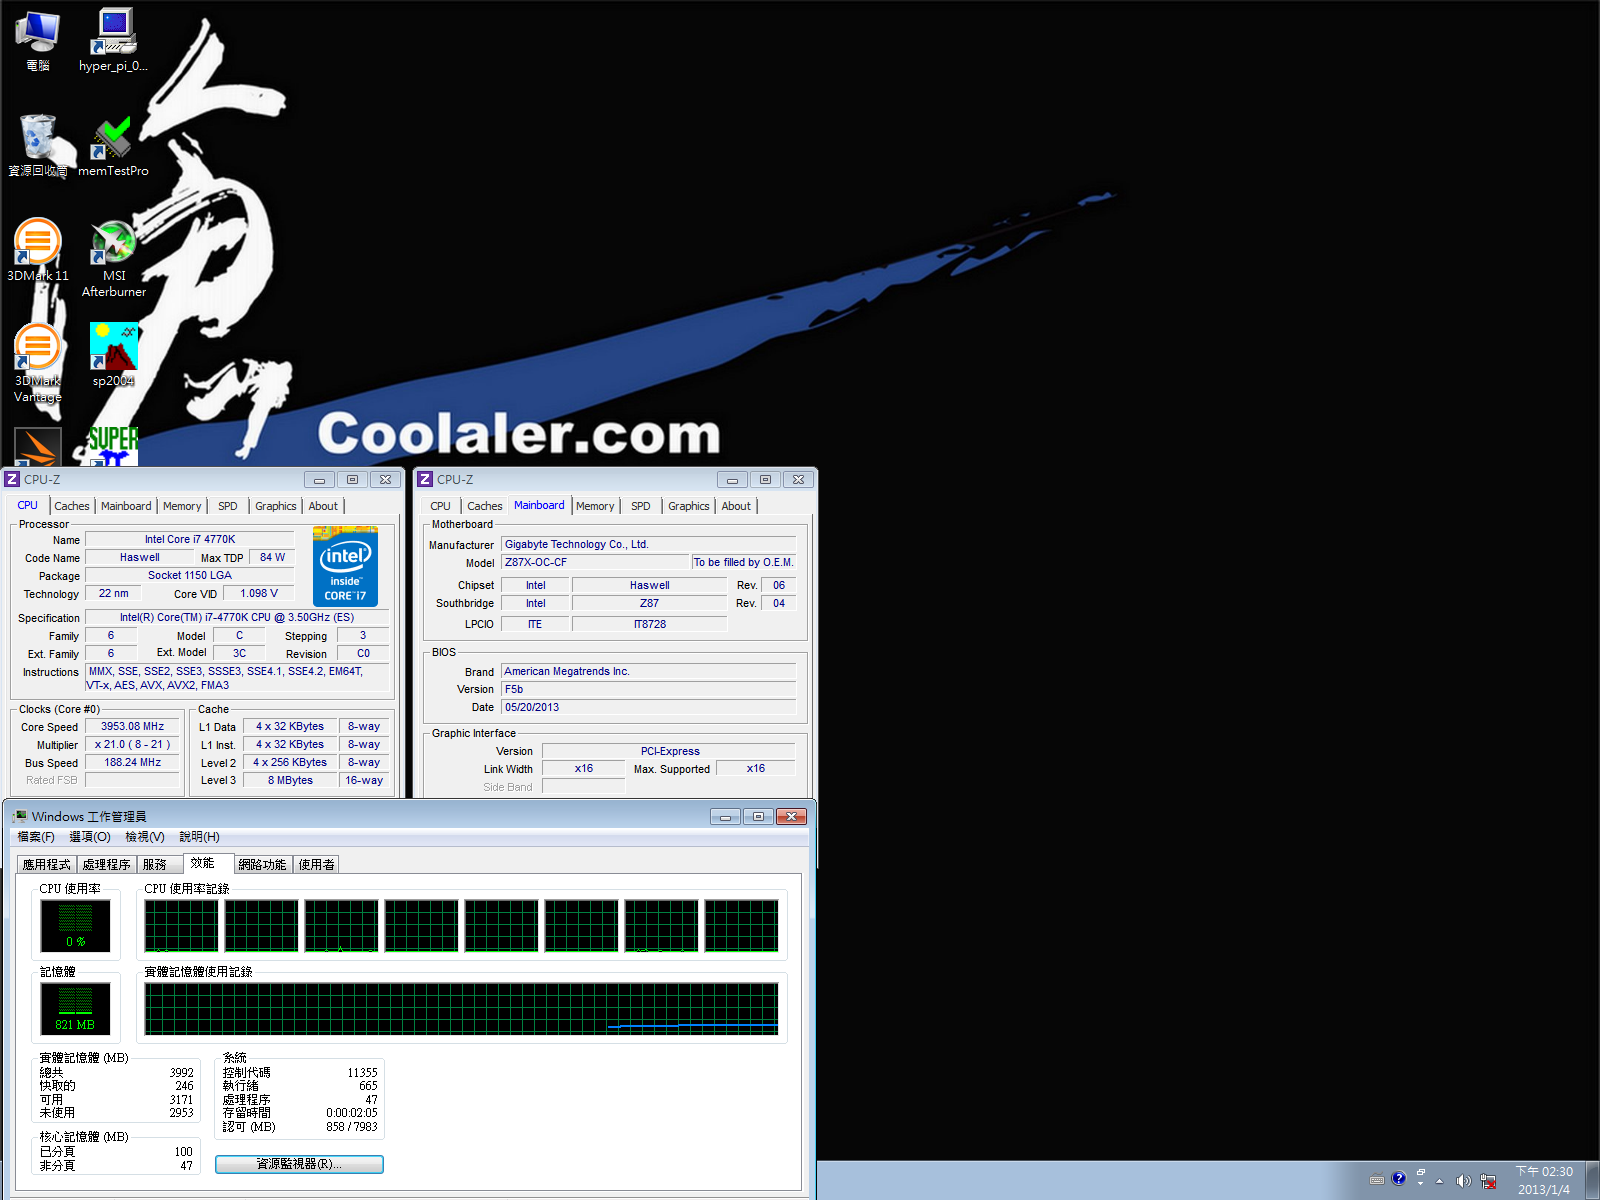Open About tab in the left CPU-Z window
Viewport: 1600px width, 1200px height.
click(x=323, y=506)
